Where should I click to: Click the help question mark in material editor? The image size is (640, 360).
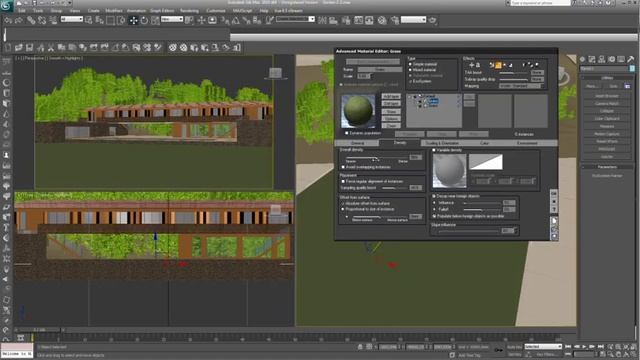tap(554, 209)
